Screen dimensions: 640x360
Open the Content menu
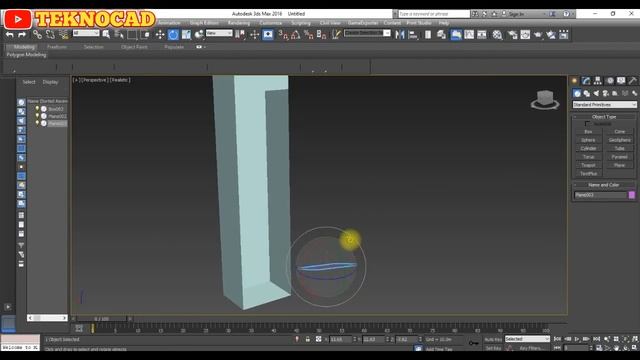tap(392, 23)
